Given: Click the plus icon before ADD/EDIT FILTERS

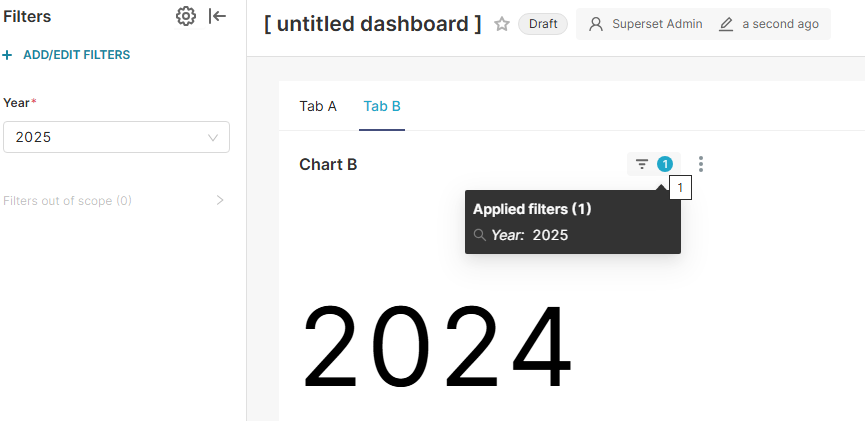Looking at the screenshot, I should coord(8,55).
